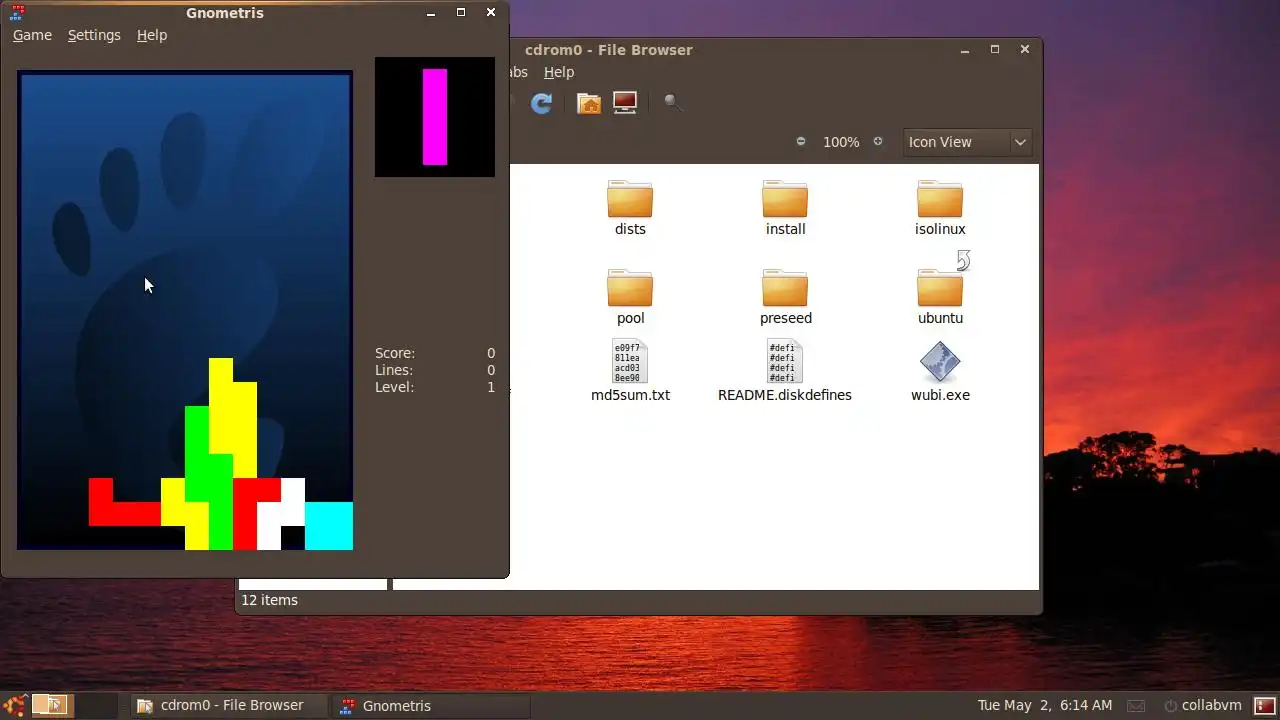Click the Lines label in Gnometris
The width and height of the screenshot is (1280, 720).
click(x=394, y=370)
